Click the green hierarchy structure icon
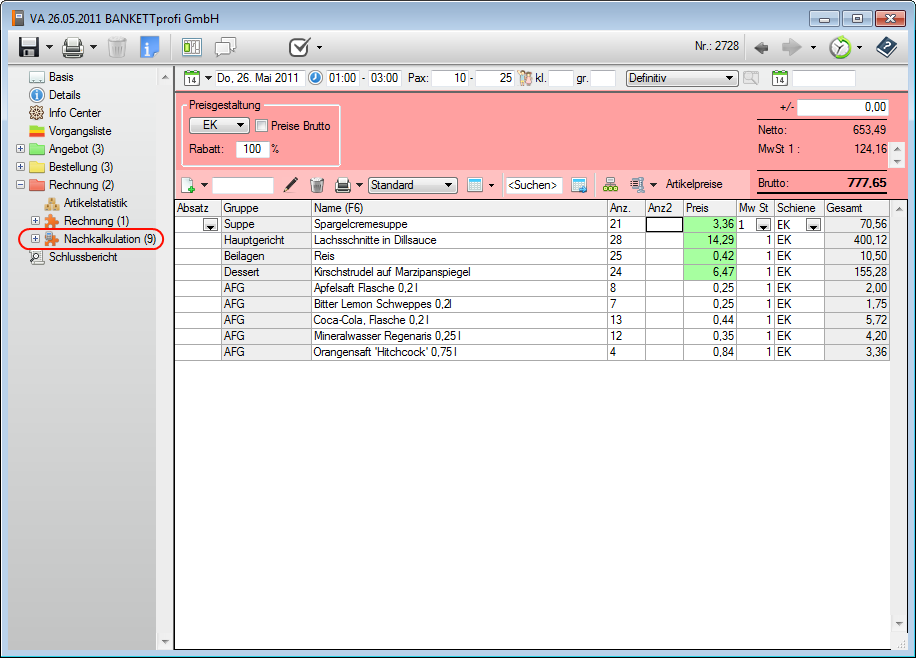 pyautogui.click(x=610, y=185)
